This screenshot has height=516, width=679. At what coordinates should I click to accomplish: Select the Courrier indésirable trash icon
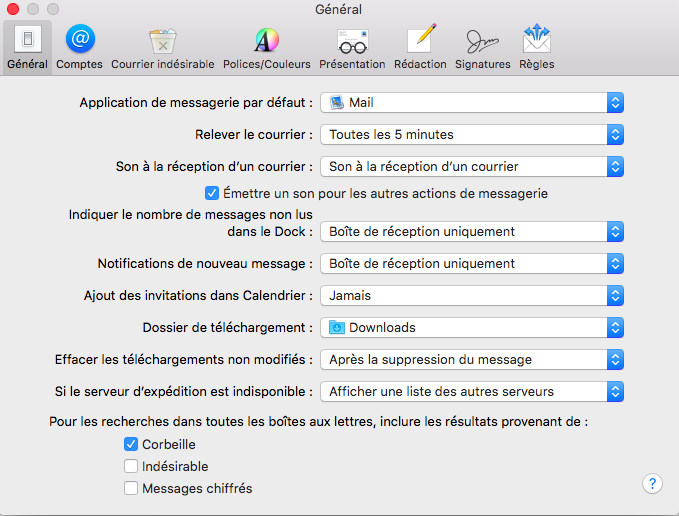[x=162, y=41]
